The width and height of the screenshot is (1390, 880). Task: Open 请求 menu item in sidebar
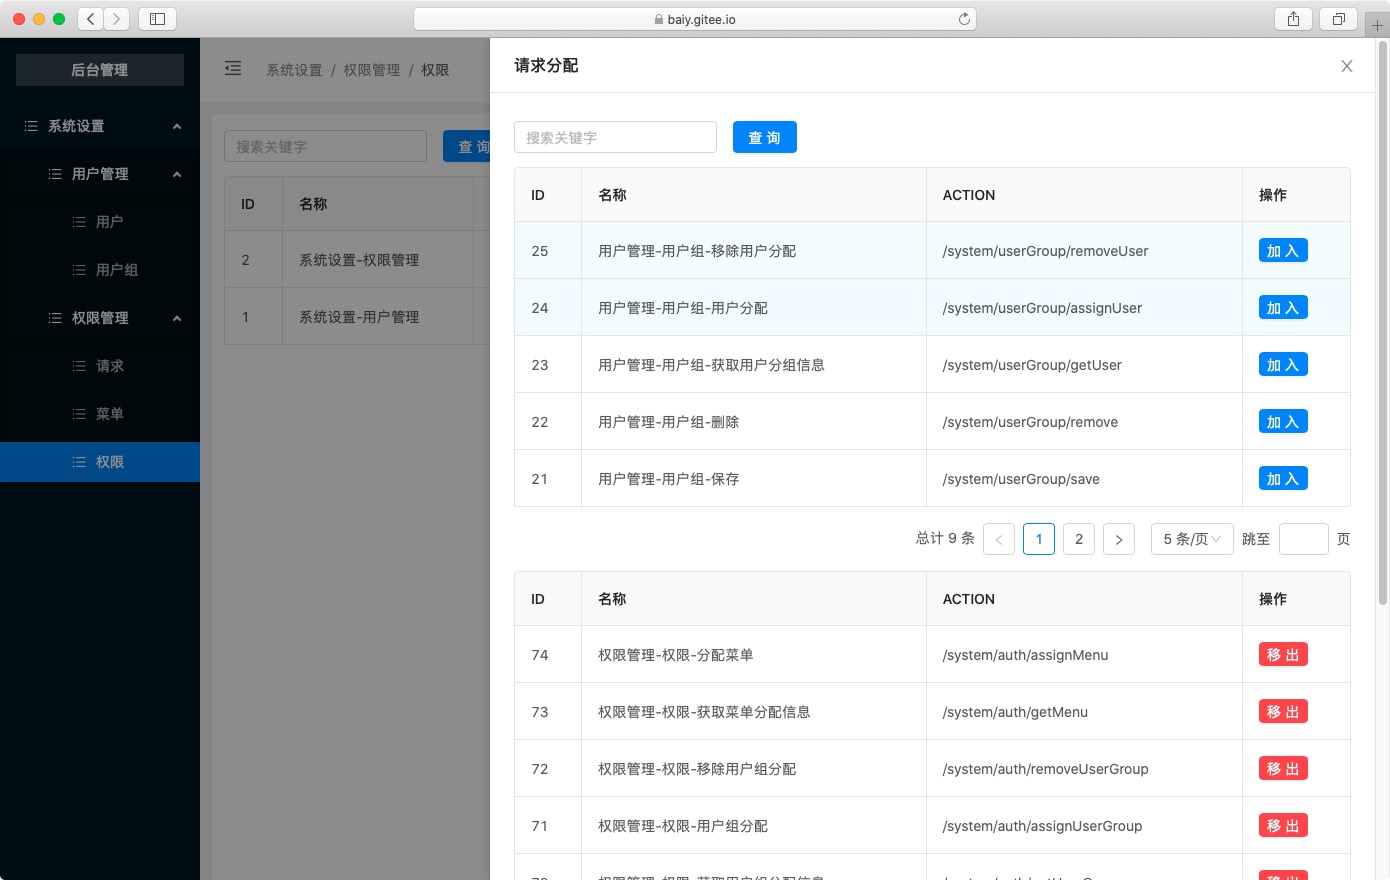pyautogui.click(x=100, y=366)
